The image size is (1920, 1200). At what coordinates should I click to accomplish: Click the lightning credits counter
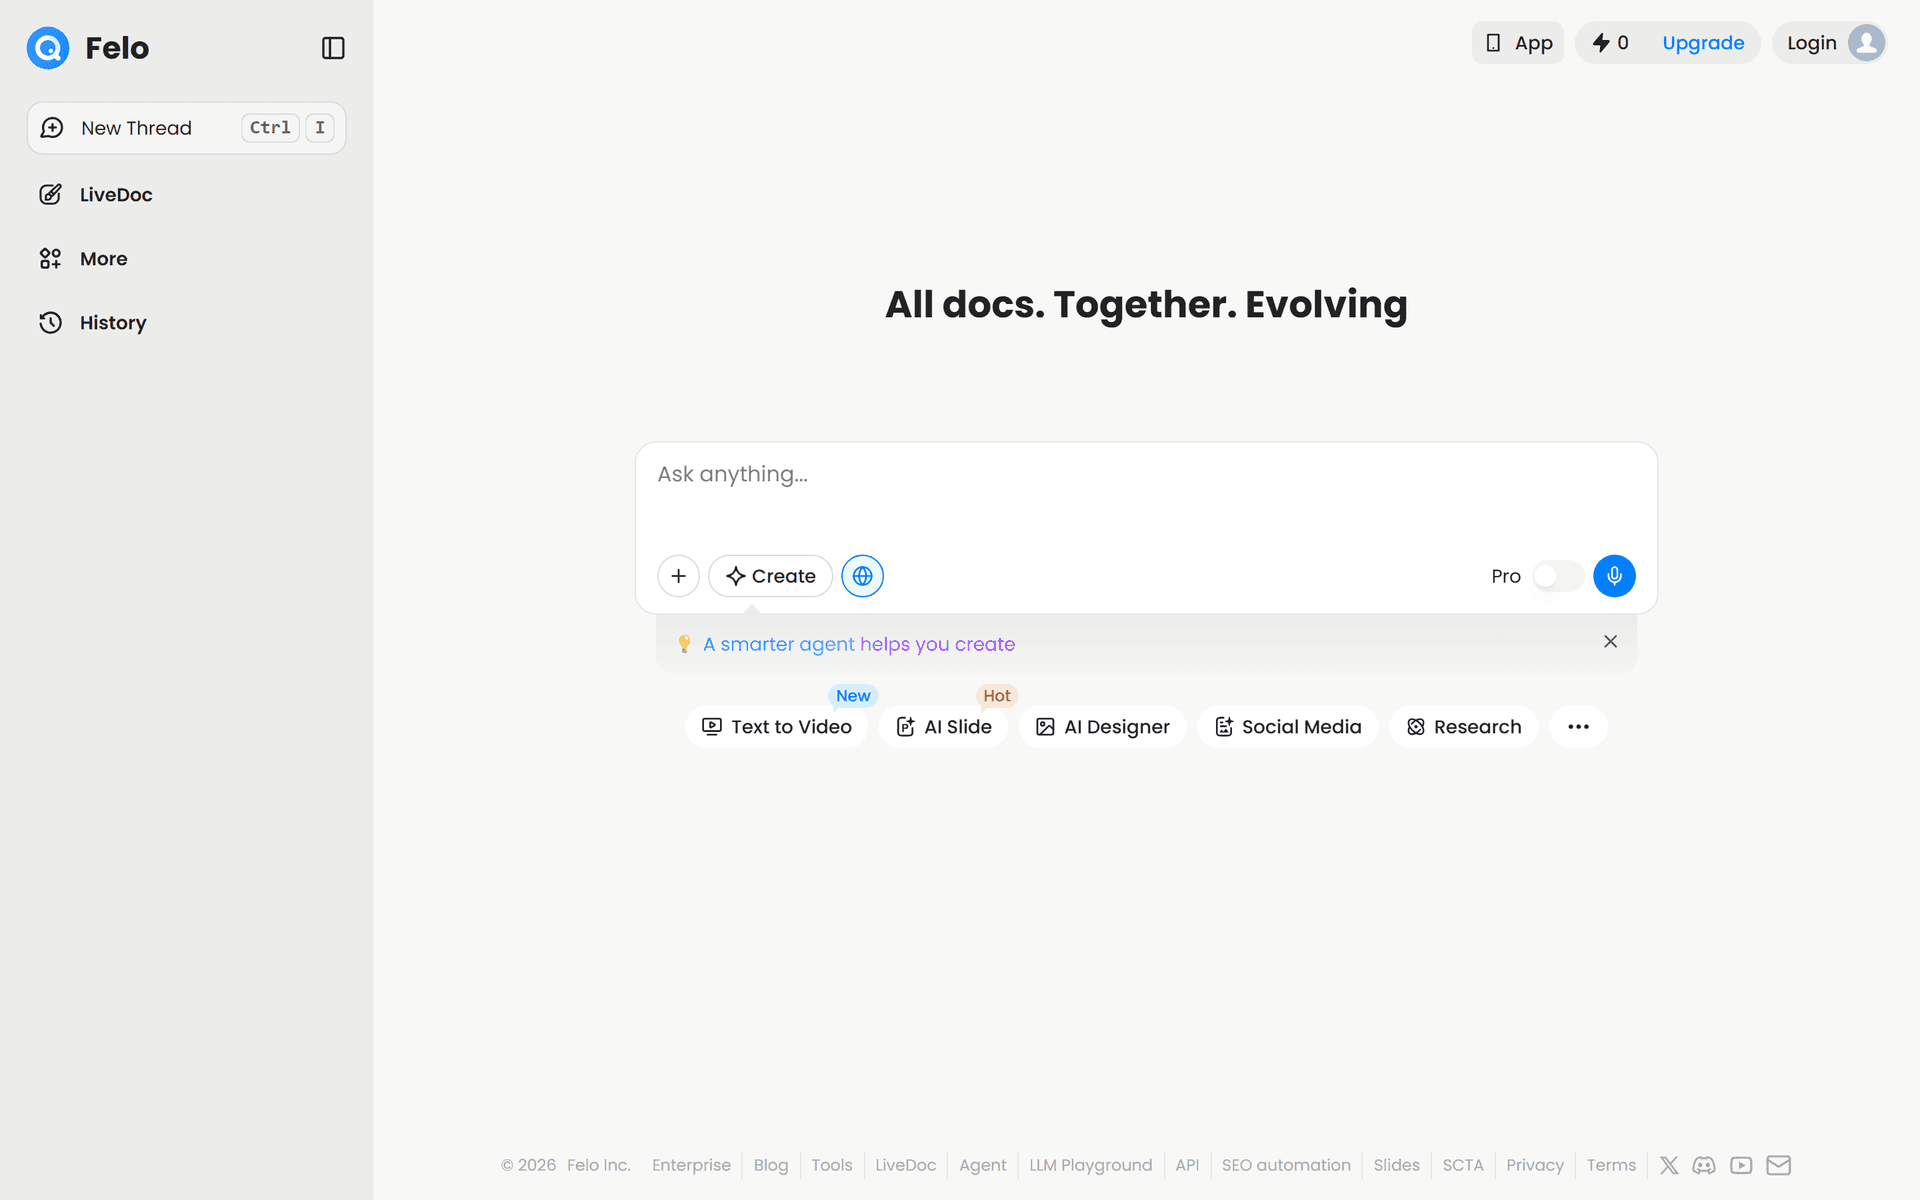pos(1610,43)
